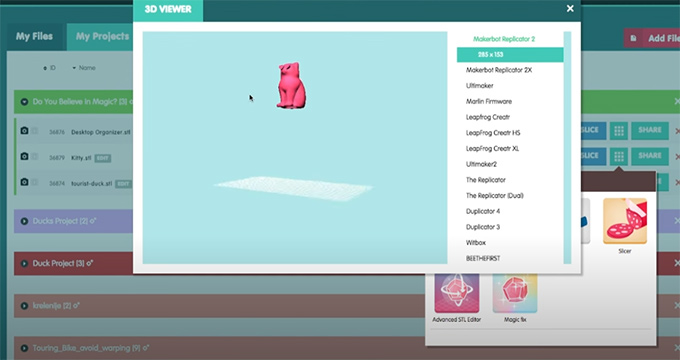Viewport: 680px width, 360px height.
Task: Expand the Duck Project folder
Action: (x=24, y=263)
